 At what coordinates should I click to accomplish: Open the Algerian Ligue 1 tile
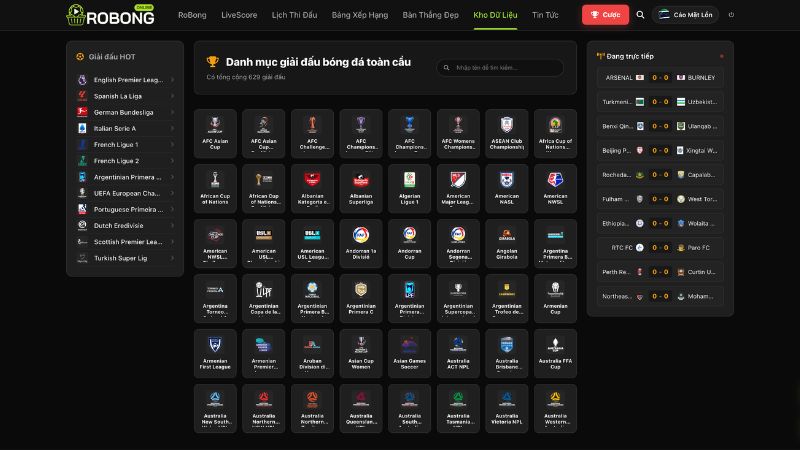pyautogui.click(x=409, y=188)
